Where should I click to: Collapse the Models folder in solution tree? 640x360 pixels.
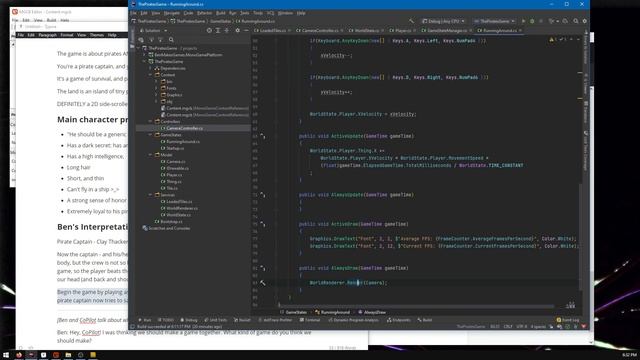click(151, 155)
